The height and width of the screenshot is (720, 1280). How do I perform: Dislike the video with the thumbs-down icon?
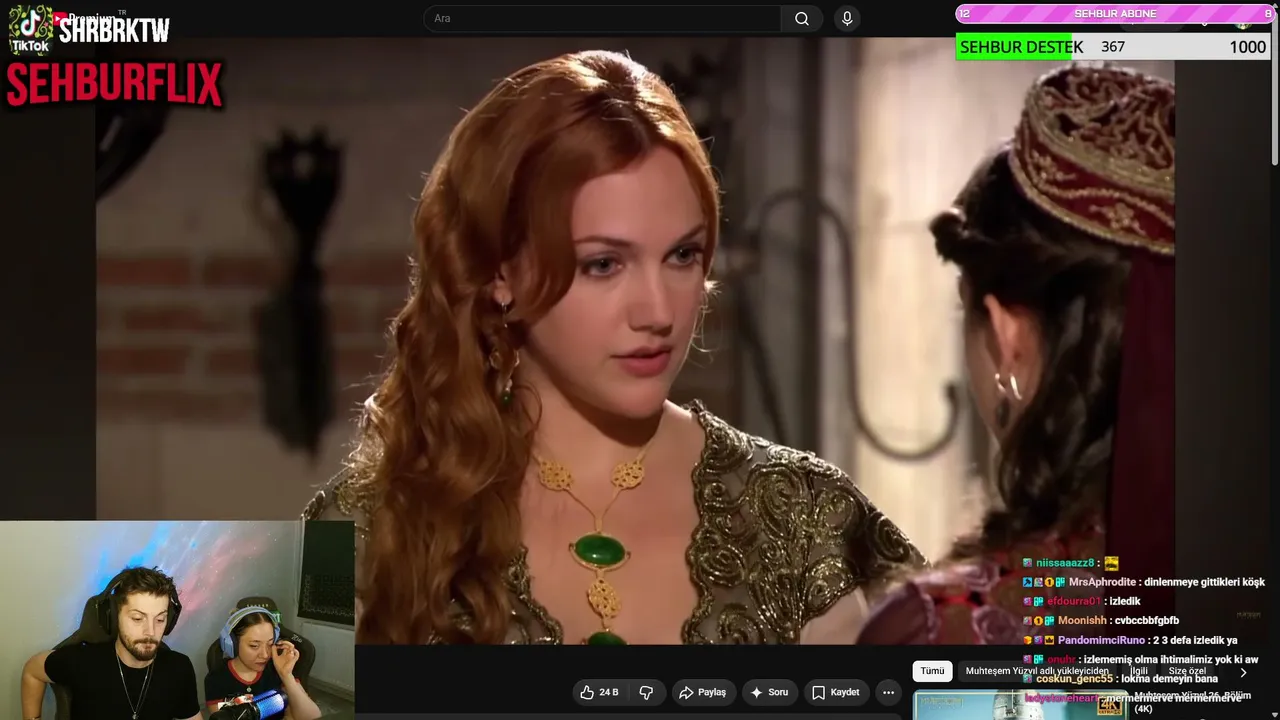click(646, 692)
